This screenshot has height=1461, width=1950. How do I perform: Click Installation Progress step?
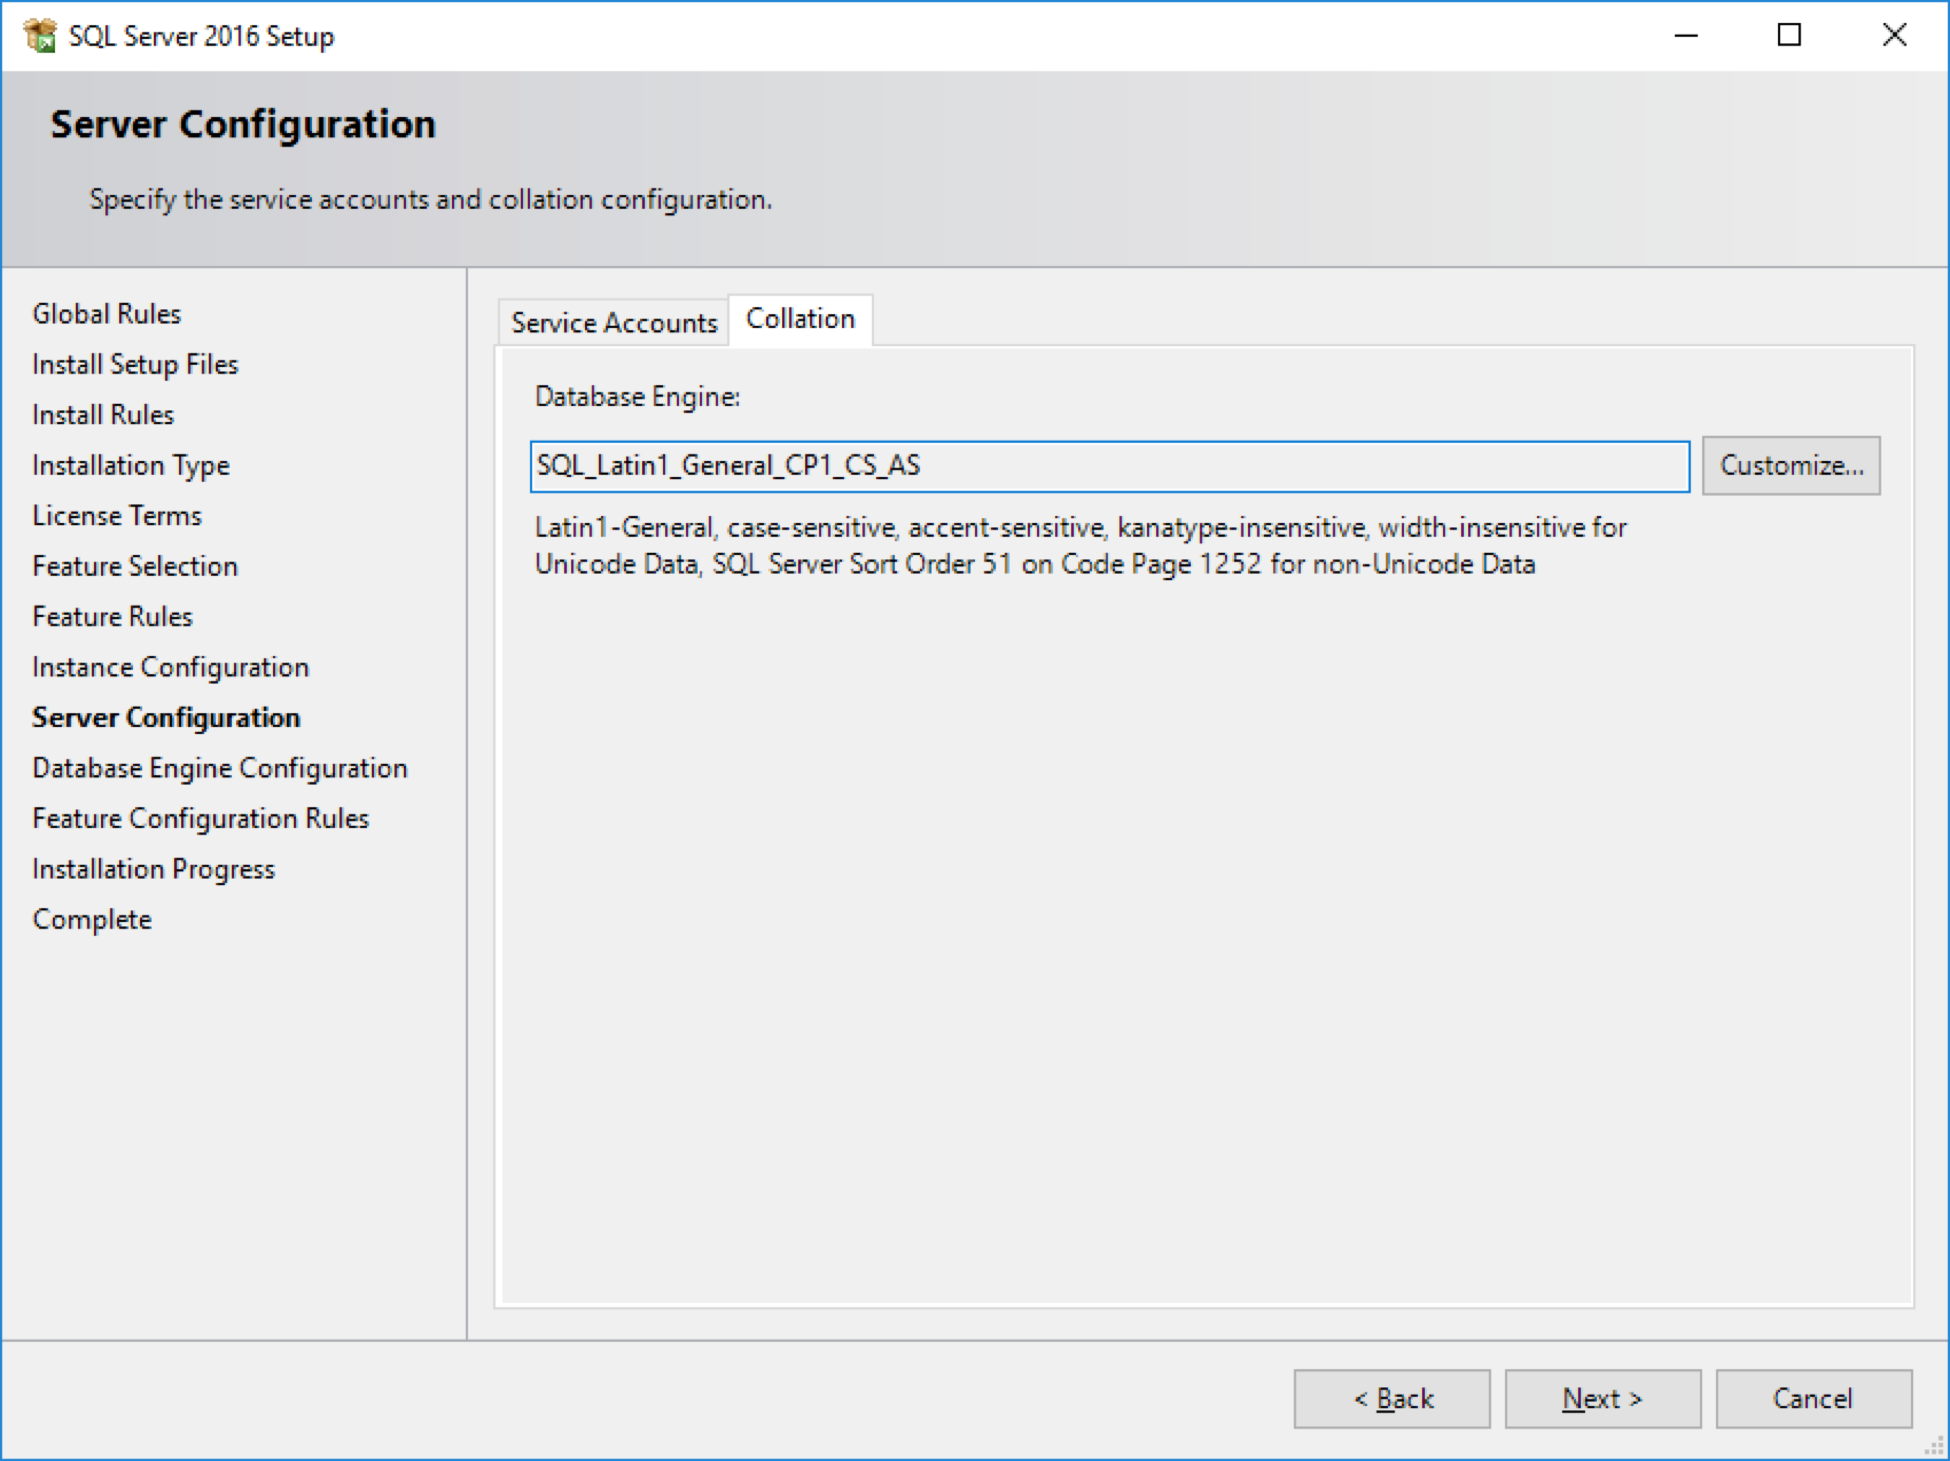(x=154, y=869)
